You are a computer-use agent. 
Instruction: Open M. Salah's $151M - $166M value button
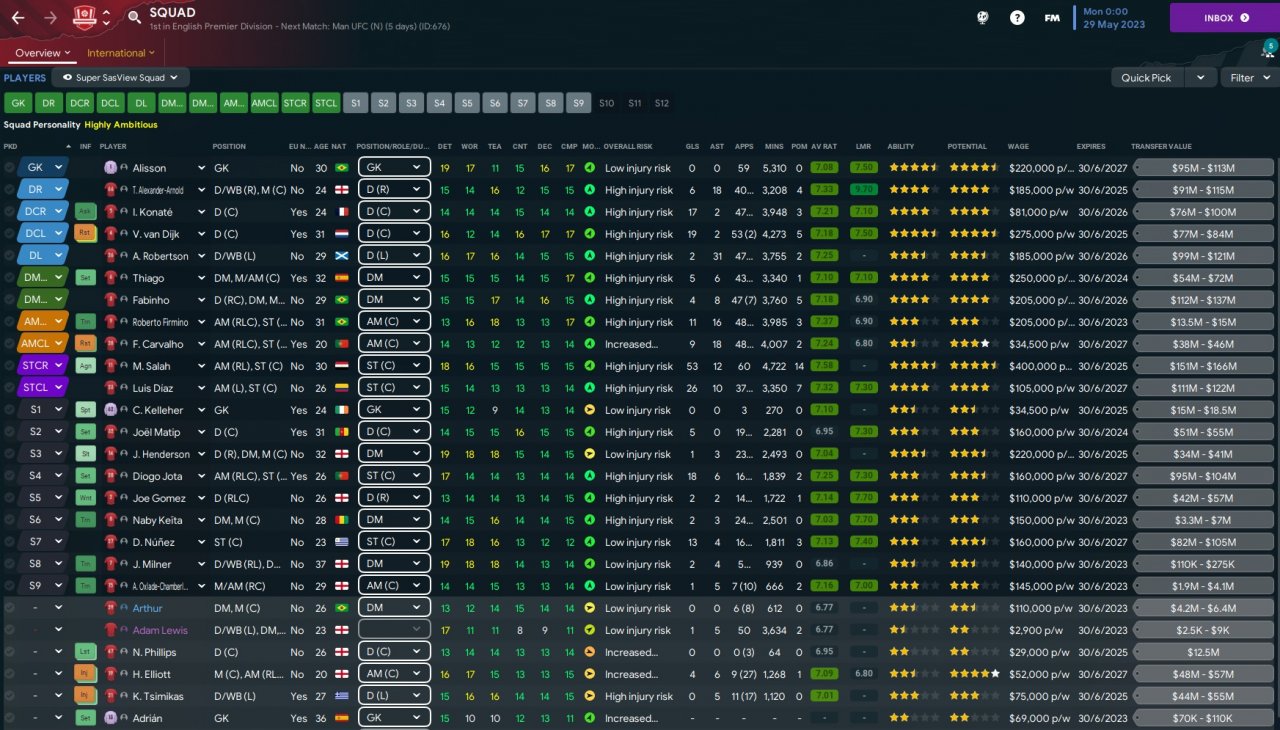click(x=1204, y=366)
